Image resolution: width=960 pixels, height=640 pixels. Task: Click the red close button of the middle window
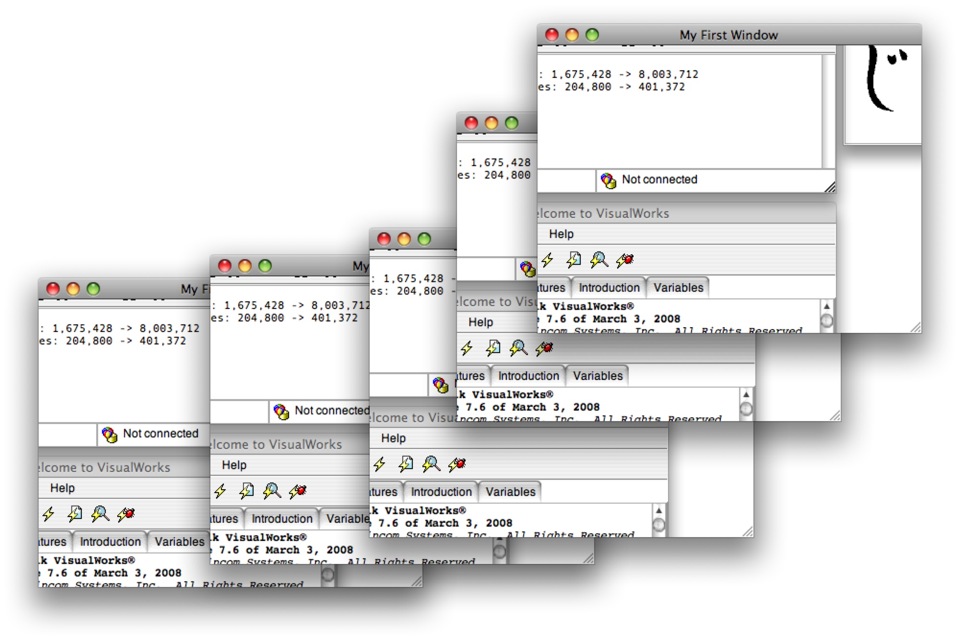pyautogui.click(x=384, y=239)
